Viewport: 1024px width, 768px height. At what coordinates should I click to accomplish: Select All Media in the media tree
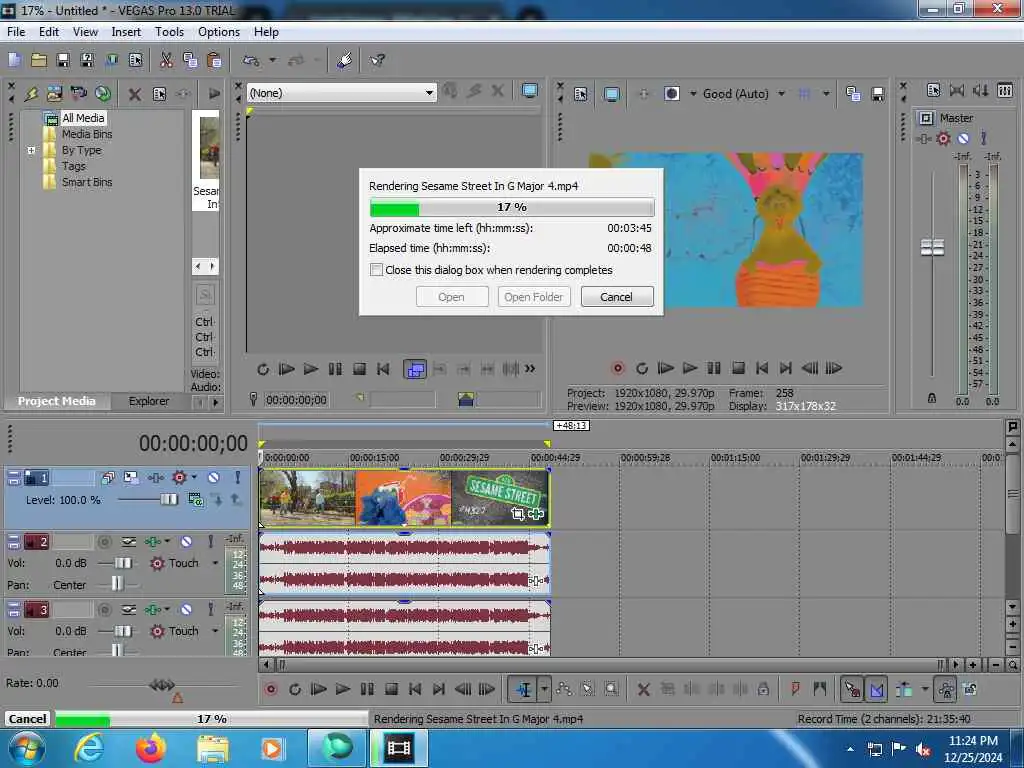[83, 118]
